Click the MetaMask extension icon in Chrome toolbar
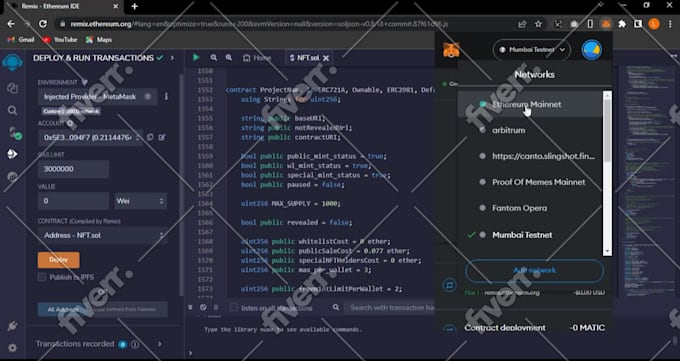This screenshot has height=361, width=680. (x=606, y=24)
